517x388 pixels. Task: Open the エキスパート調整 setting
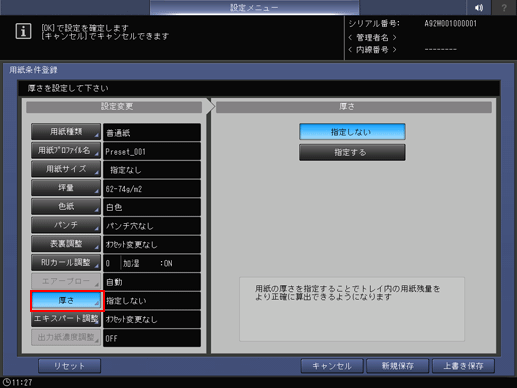[66, 319]
